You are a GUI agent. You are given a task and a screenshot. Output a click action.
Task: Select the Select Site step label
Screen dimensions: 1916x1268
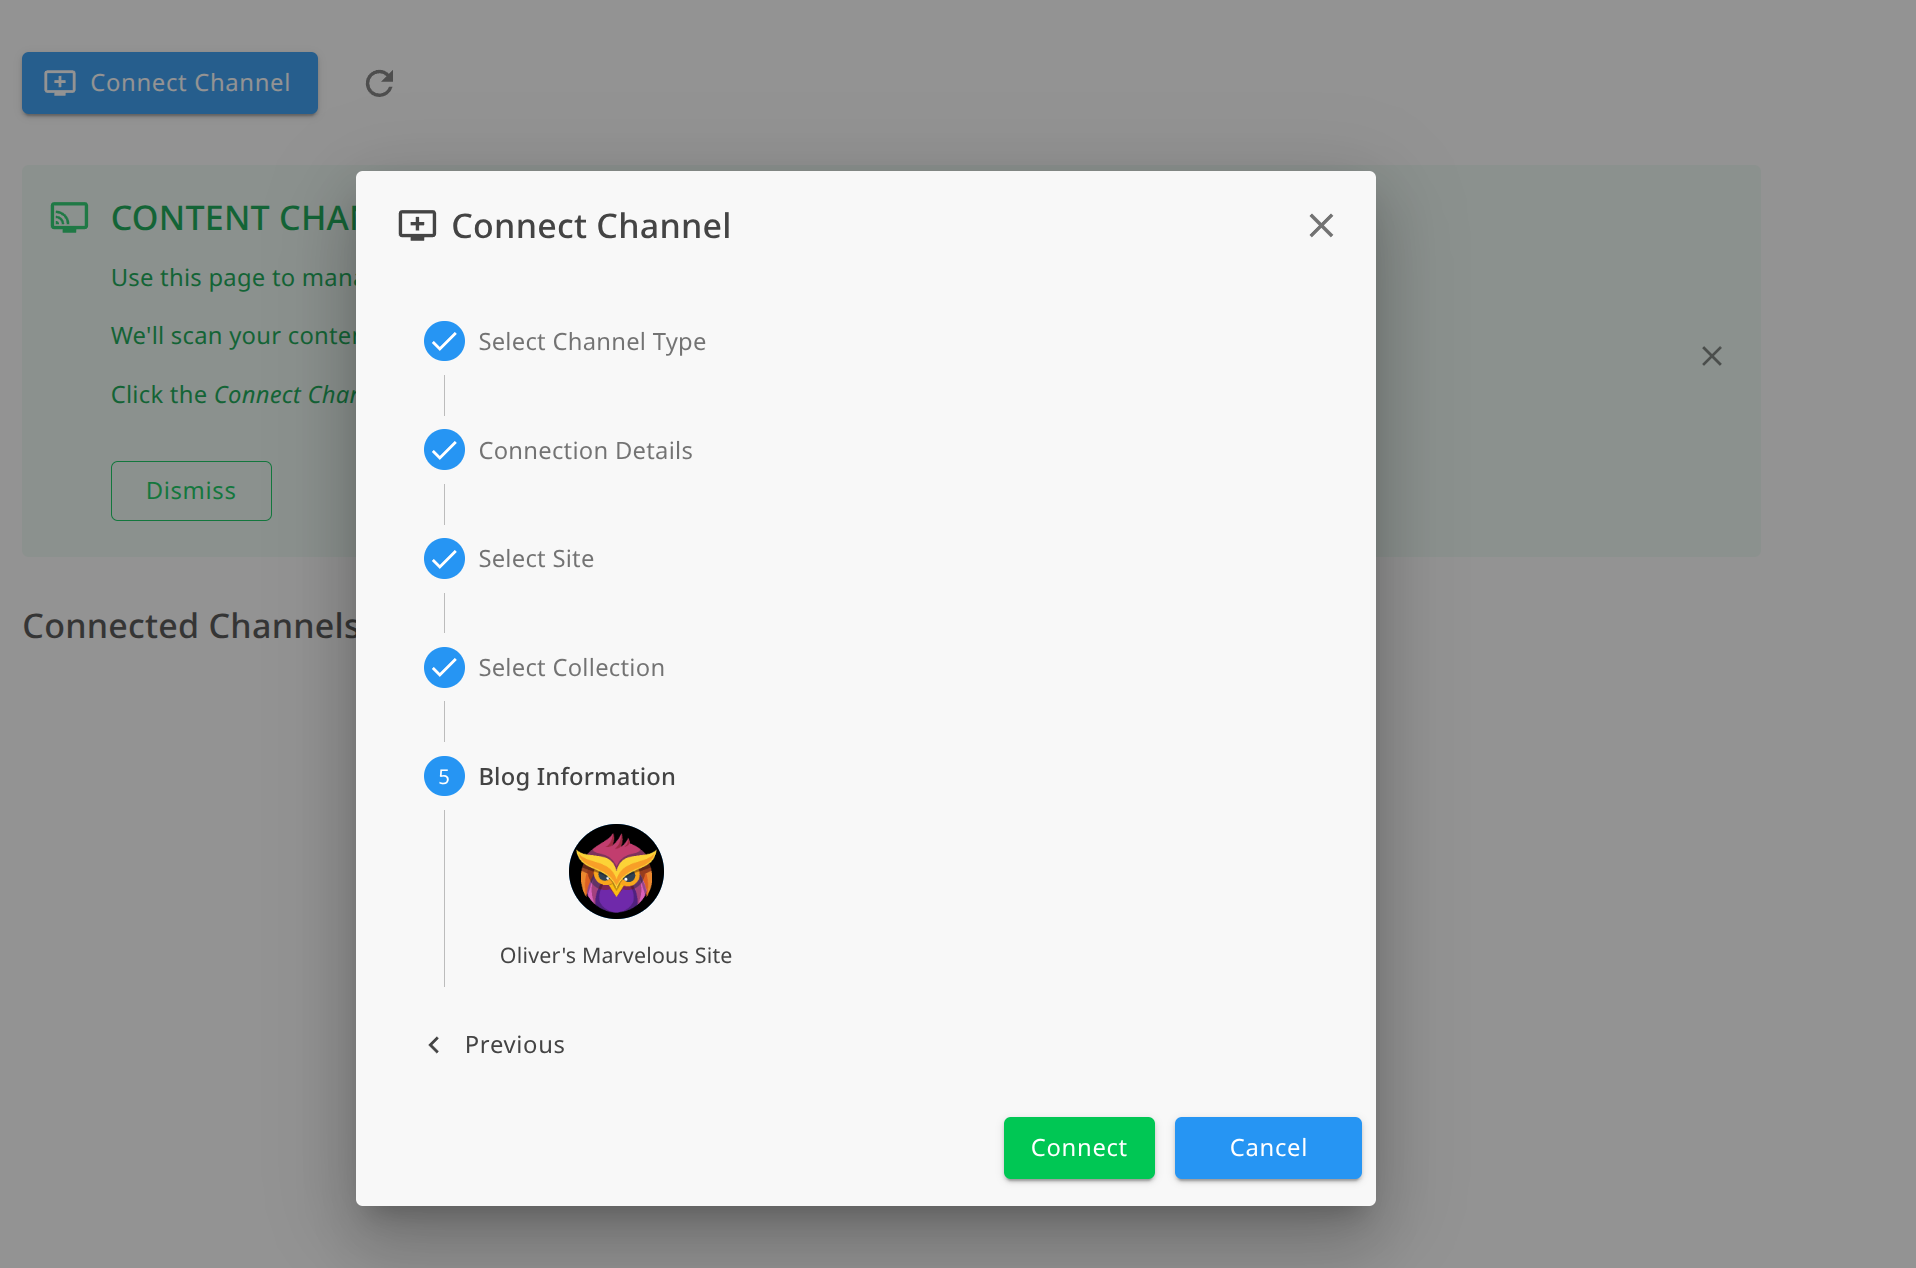(x=535, y=558)
